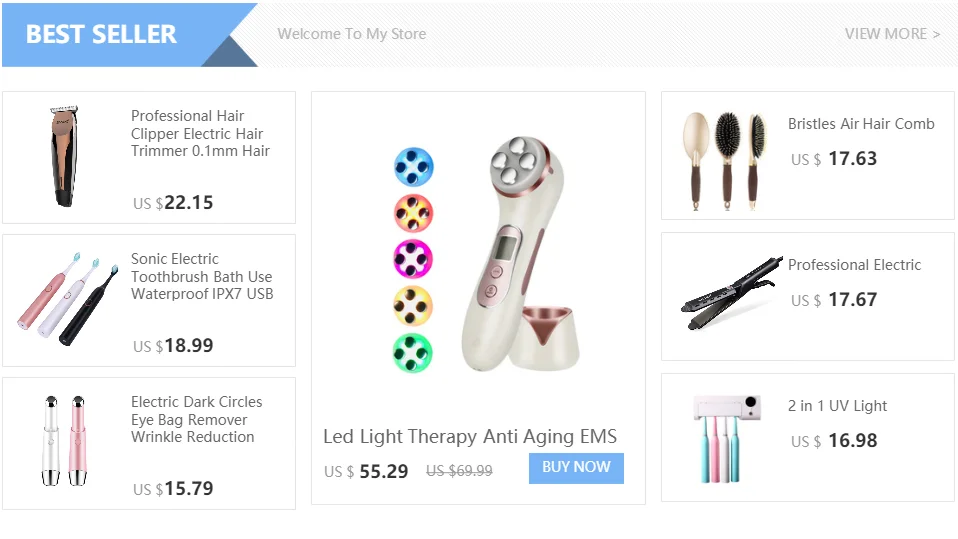Open the VIEW MORE link
This screenshot has height=539, width=958.
coord(892,34)
